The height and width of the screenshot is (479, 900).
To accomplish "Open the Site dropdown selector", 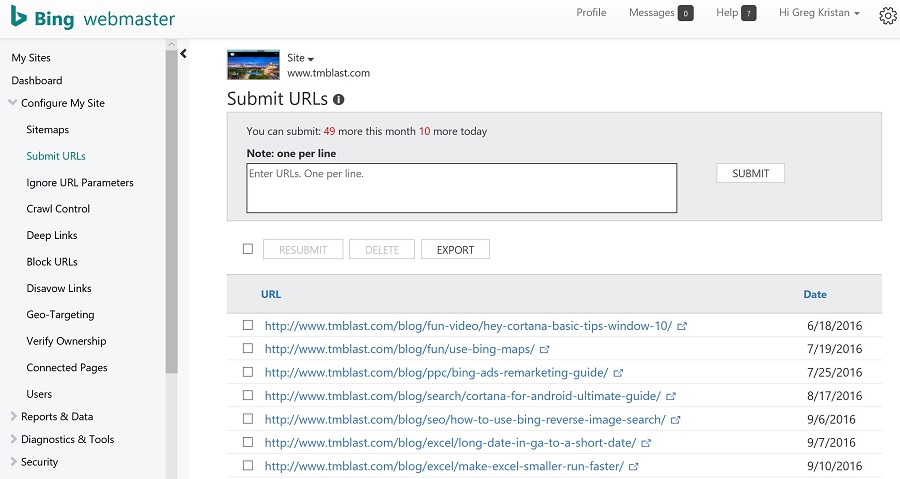I will click(x=301, y=58).
